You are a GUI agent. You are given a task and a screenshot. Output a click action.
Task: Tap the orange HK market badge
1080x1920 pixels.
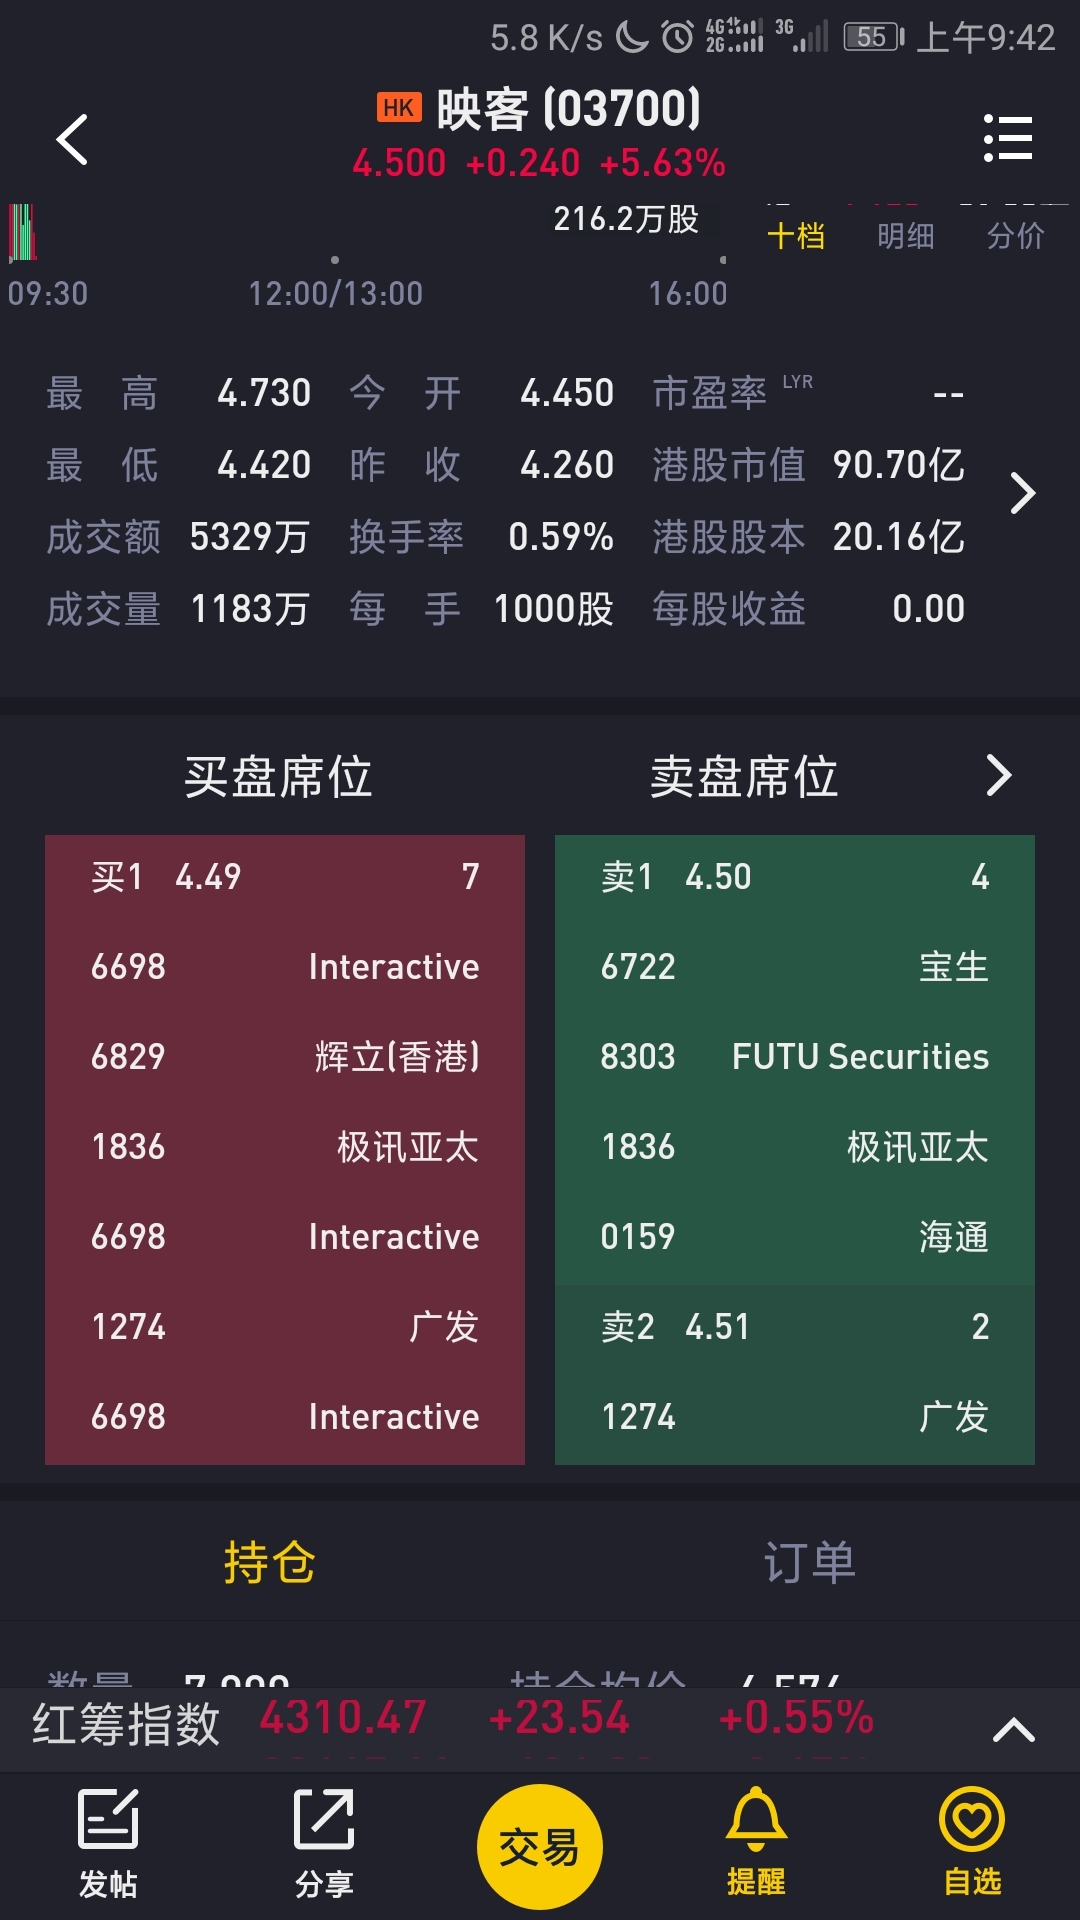point(399,108)
